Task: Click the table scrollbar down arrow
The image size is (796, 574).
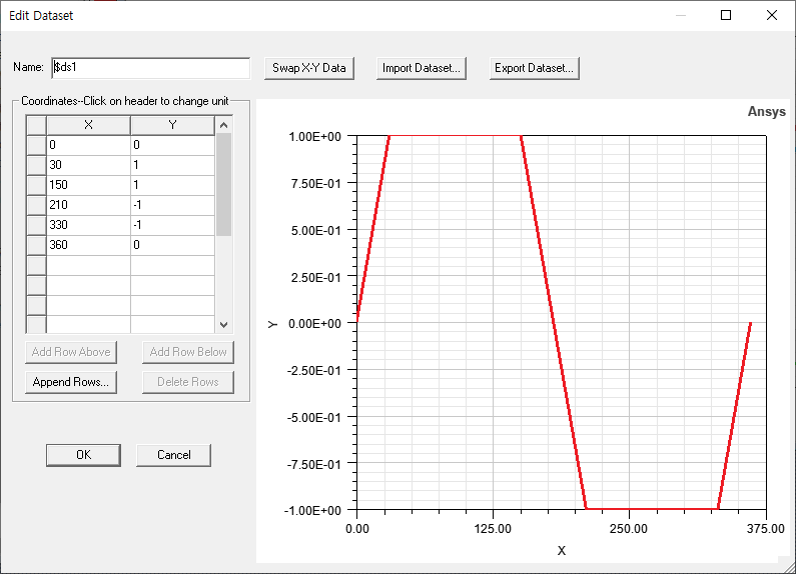Action: [x=223, y=325]
